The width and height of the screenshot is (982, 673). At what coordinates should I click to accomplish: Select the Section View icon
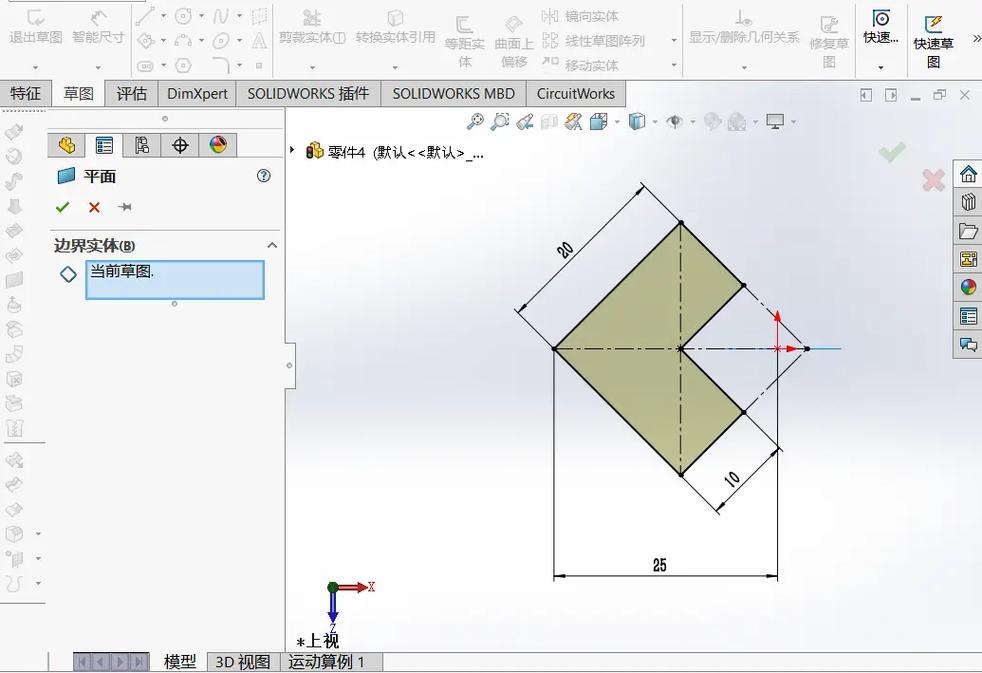[x=549, y=120]
